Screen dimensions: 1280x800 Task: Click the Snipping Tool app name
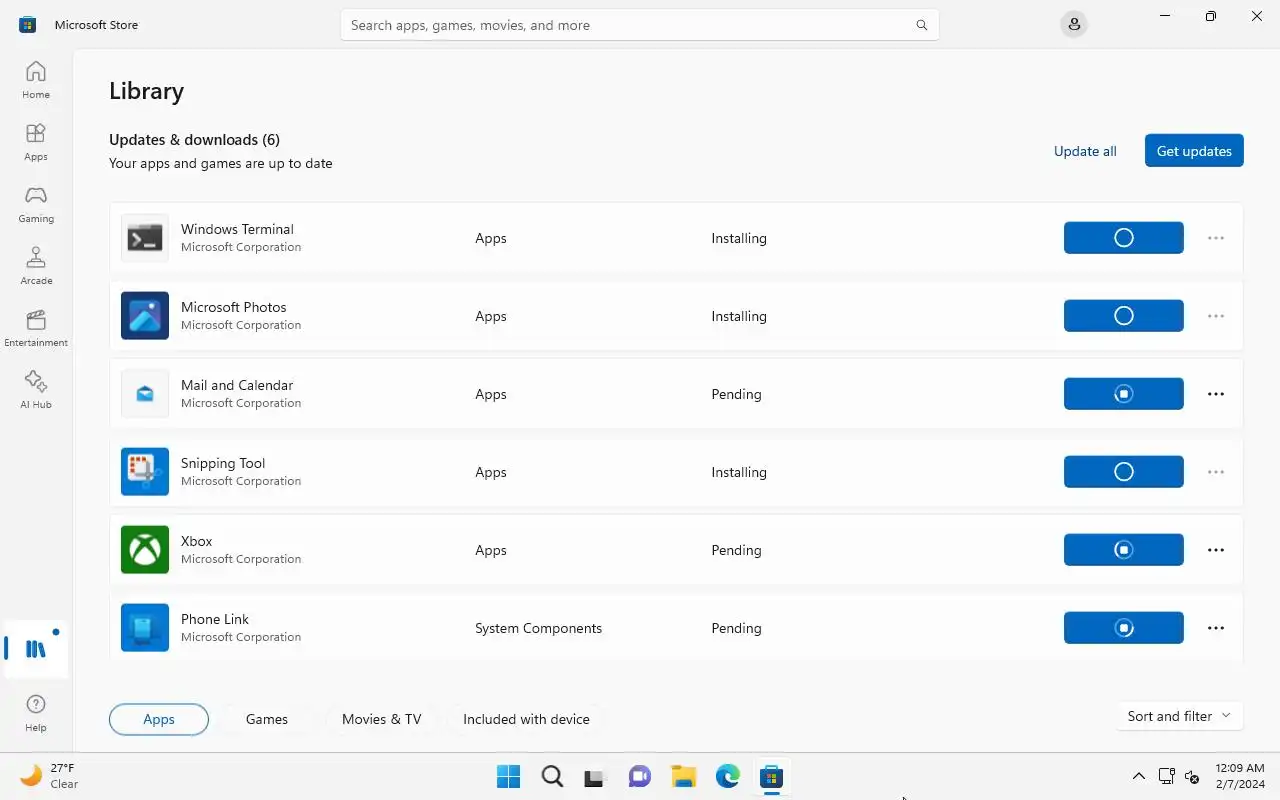[223, 463]
